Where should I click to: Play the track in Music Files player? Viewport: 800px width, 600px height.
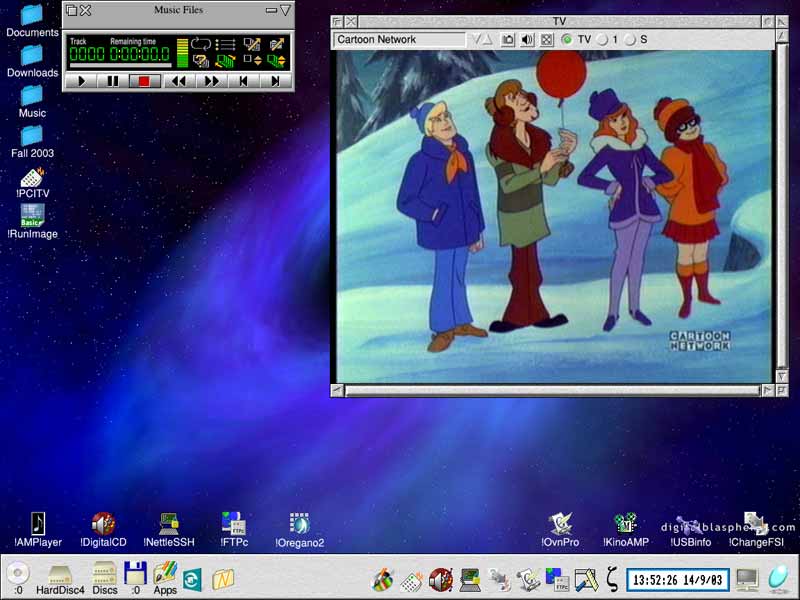tap(82, 81)
